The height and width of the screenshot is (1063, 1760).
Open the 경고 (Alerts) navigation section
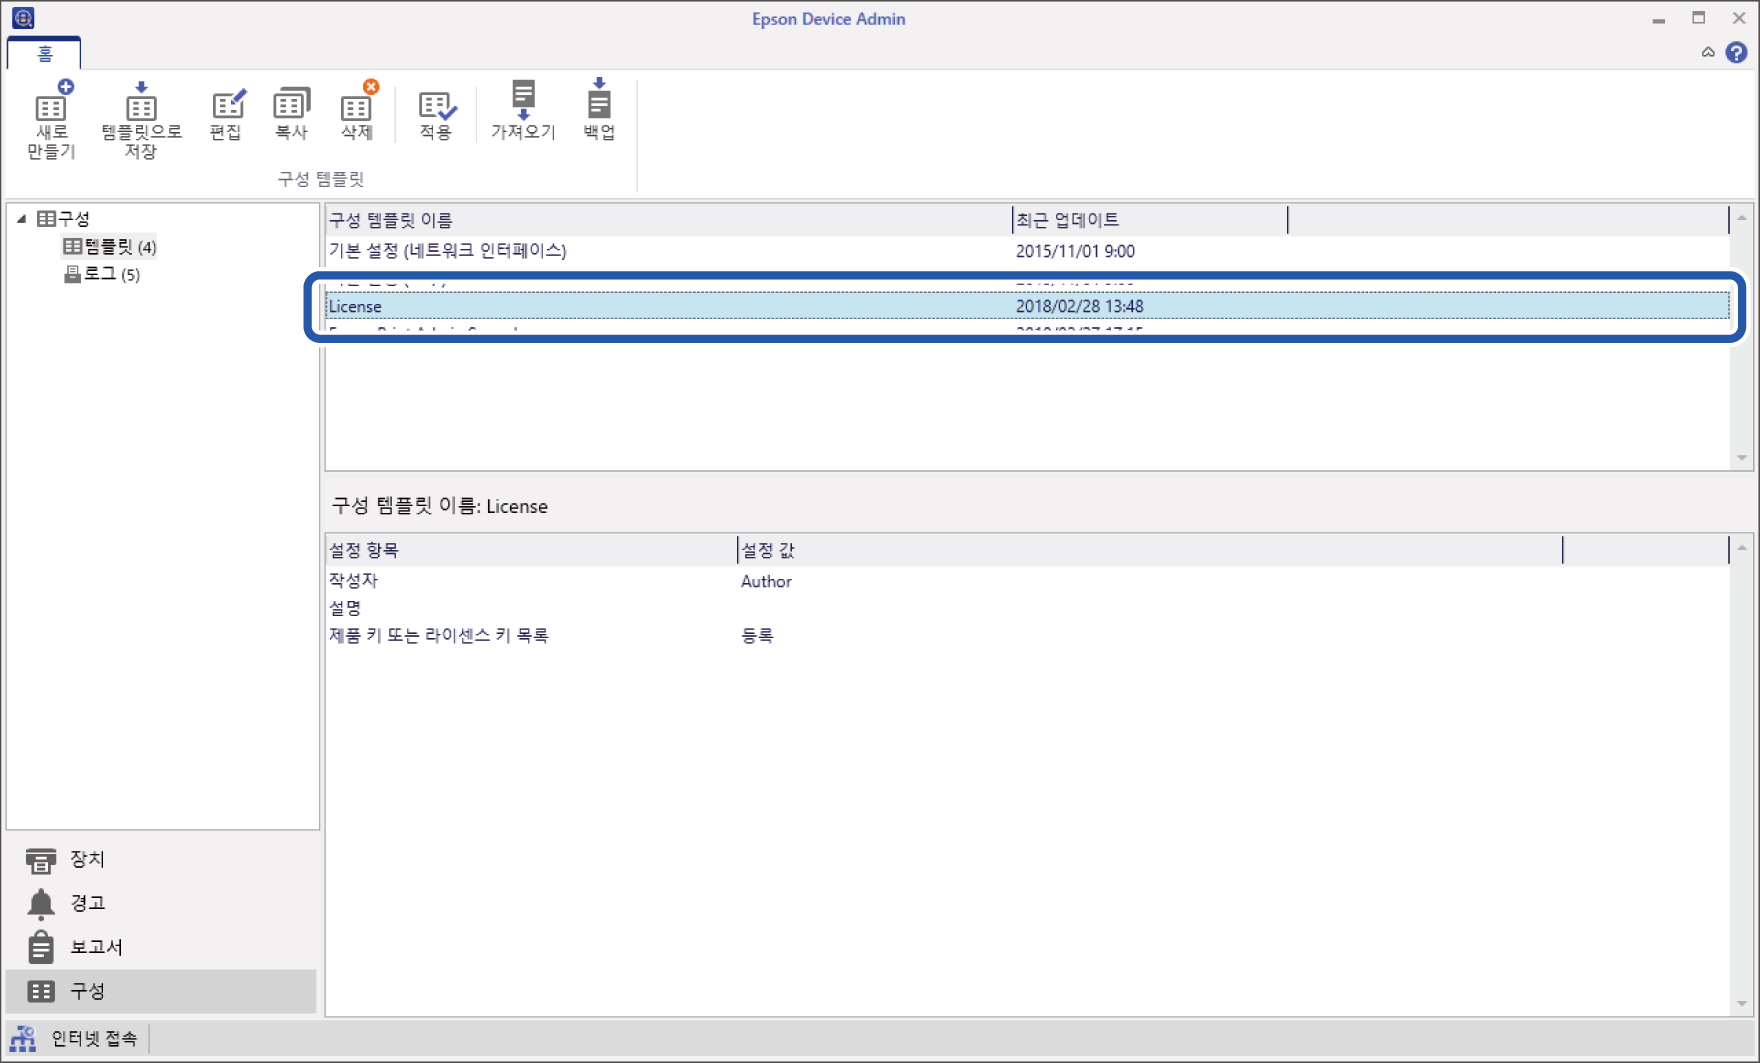click(x=86, y=903)
